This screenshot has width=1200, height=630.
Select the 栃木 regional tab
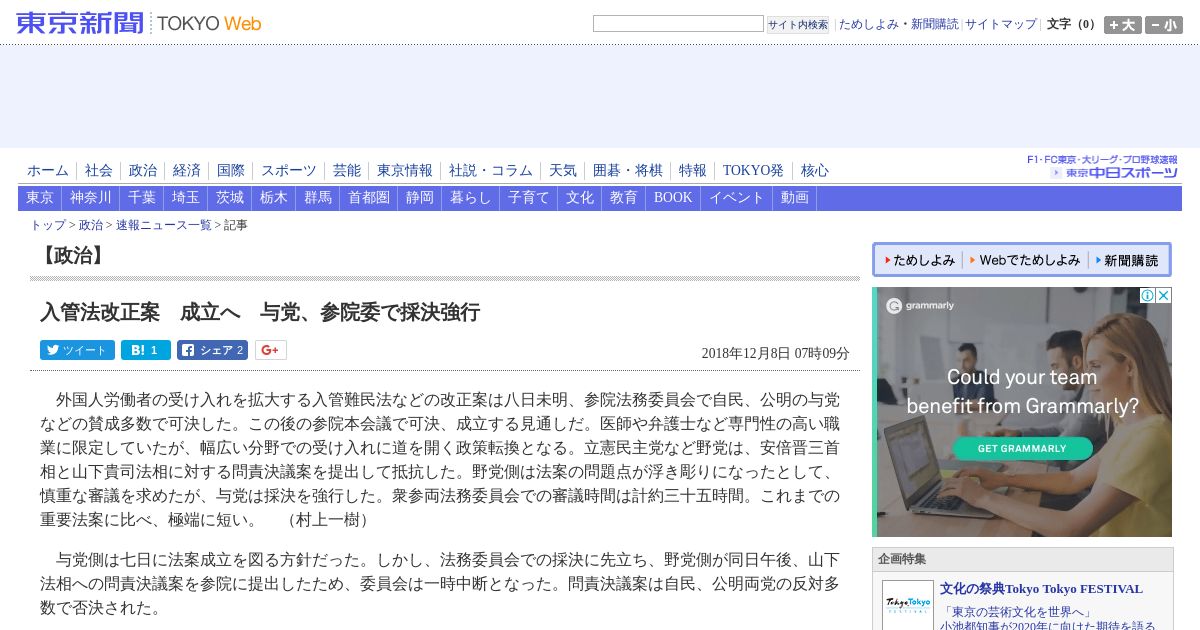click(274, 198)
